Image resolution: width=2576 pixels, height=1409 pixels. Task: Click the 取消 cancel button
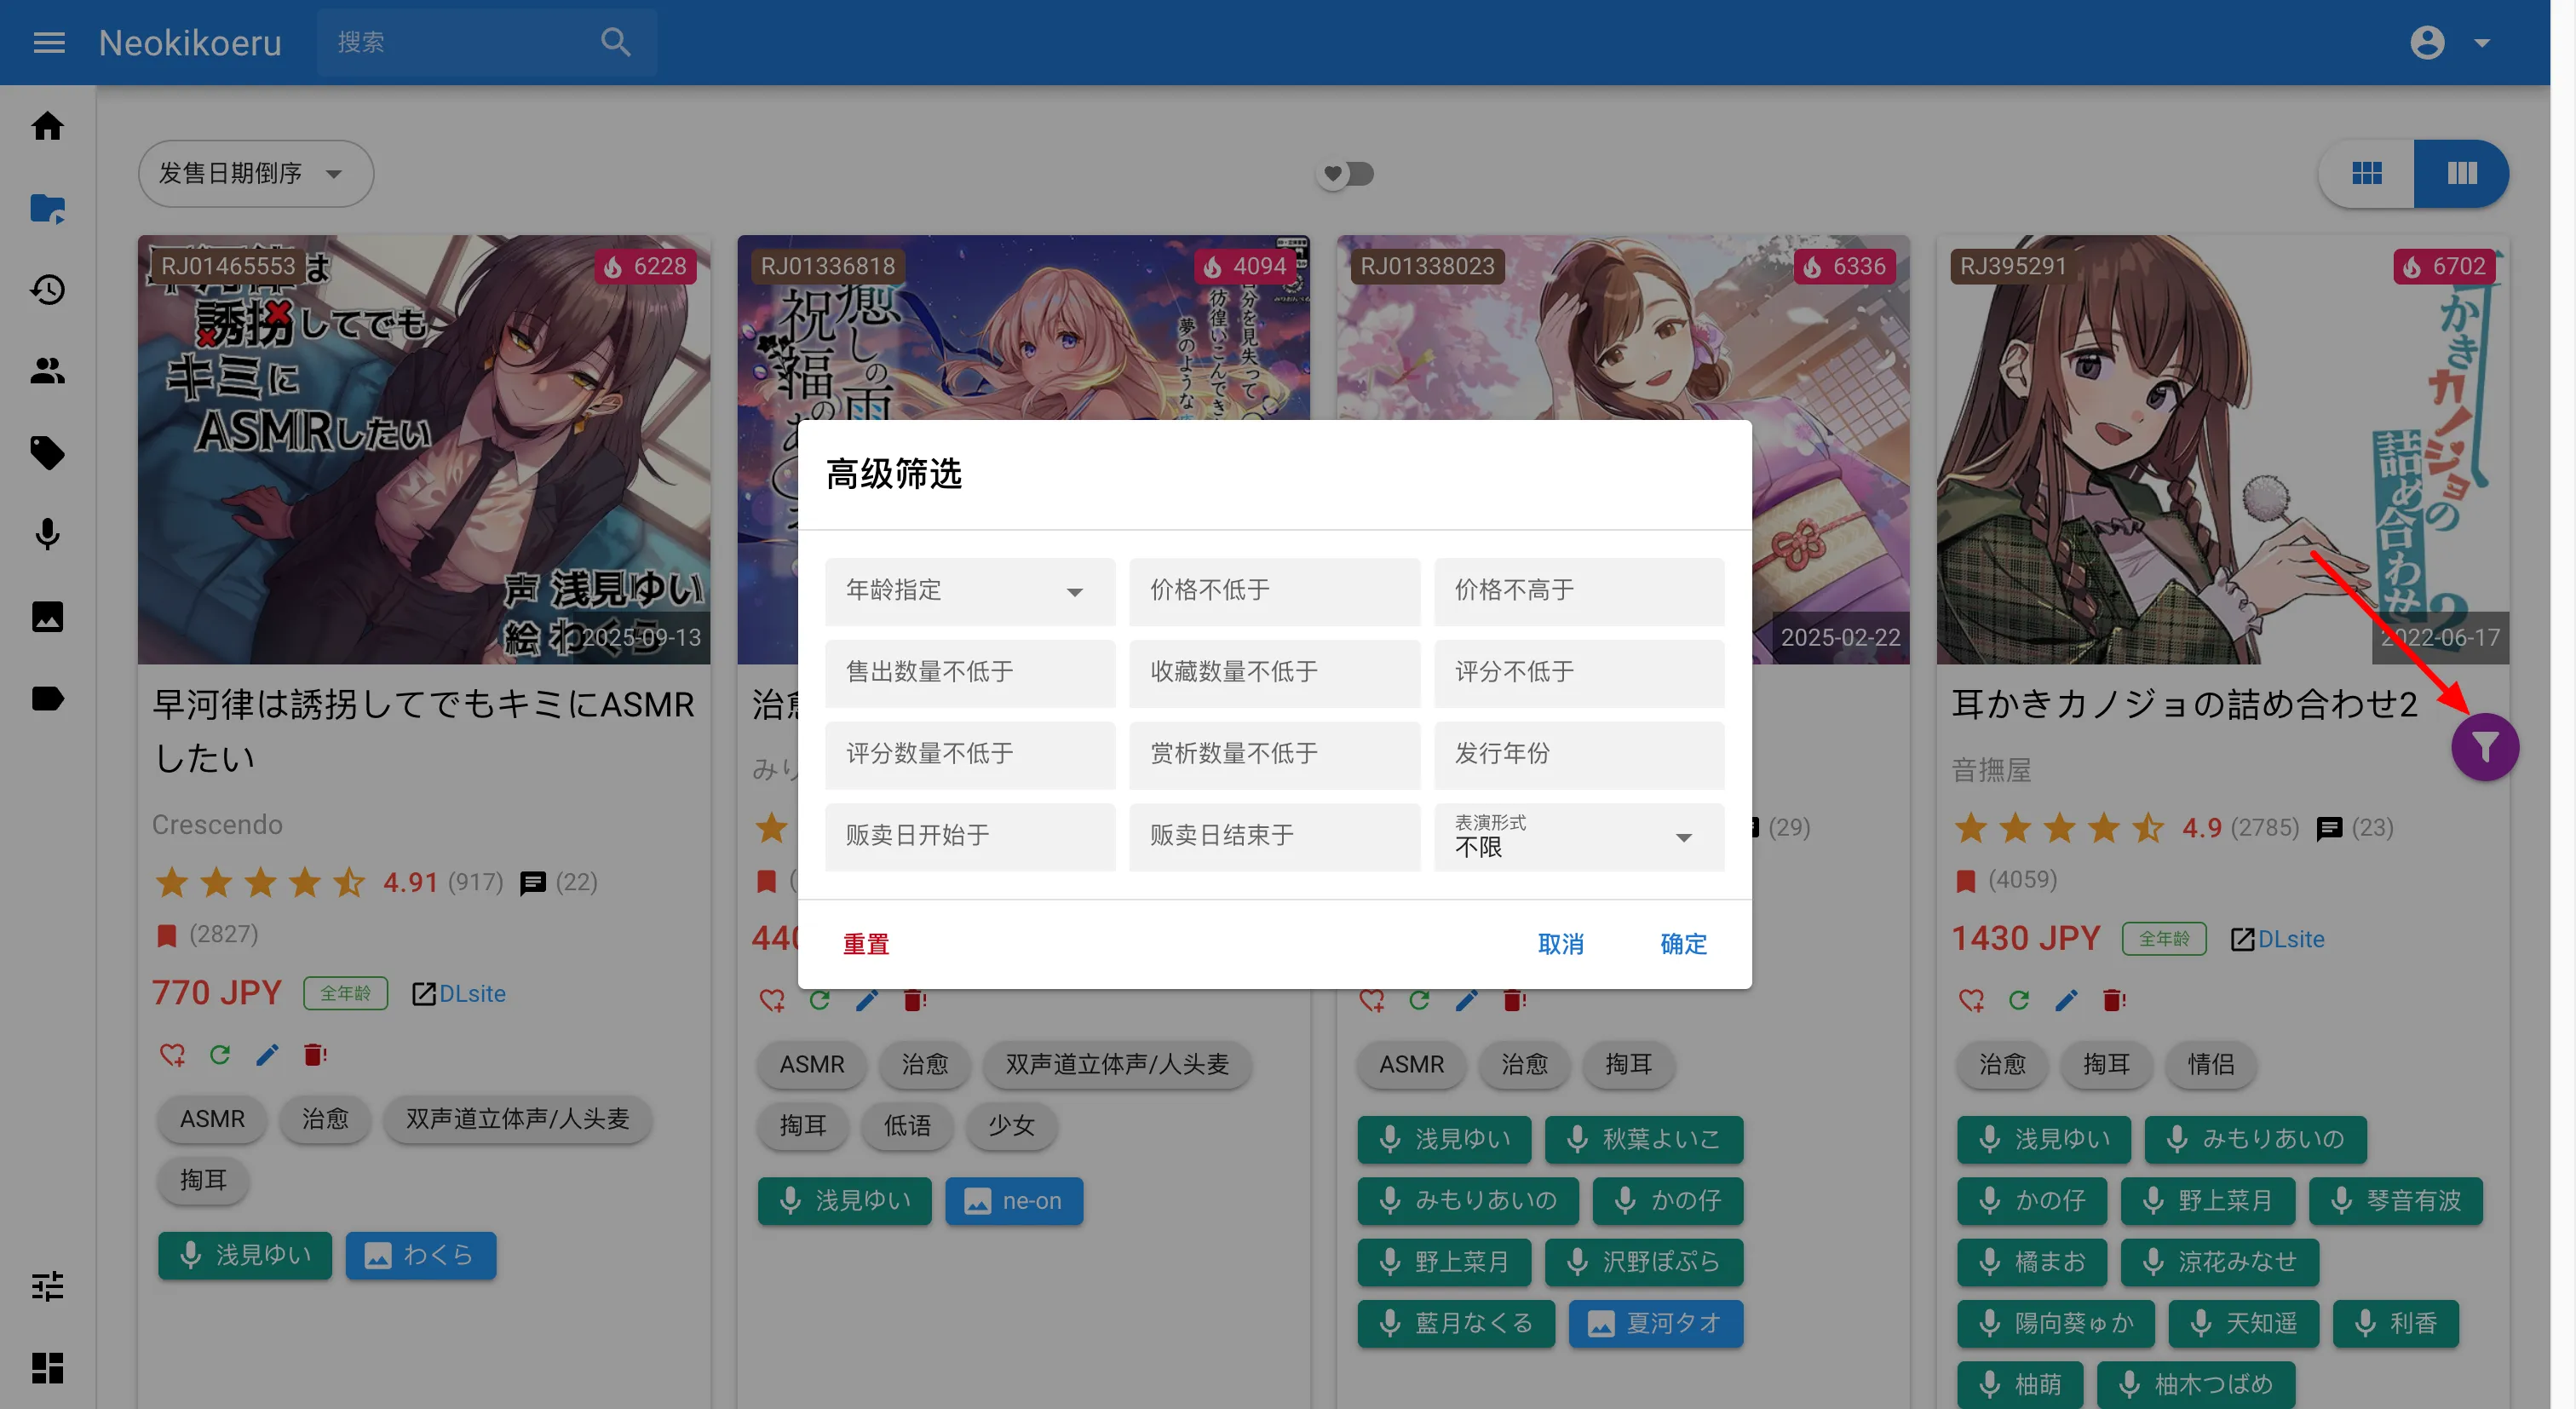pos(1560,944)
